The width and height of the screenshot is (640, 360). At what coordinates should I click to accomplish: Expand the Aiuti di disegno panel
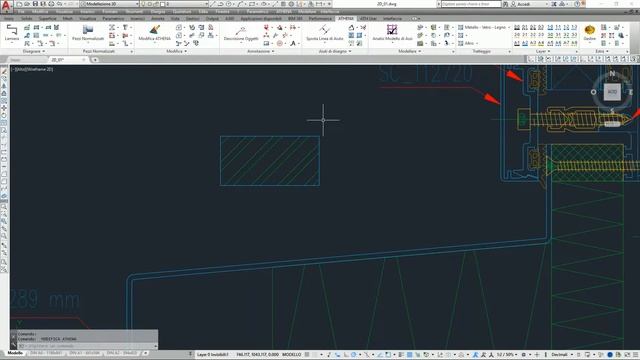[x=335, y=51]
